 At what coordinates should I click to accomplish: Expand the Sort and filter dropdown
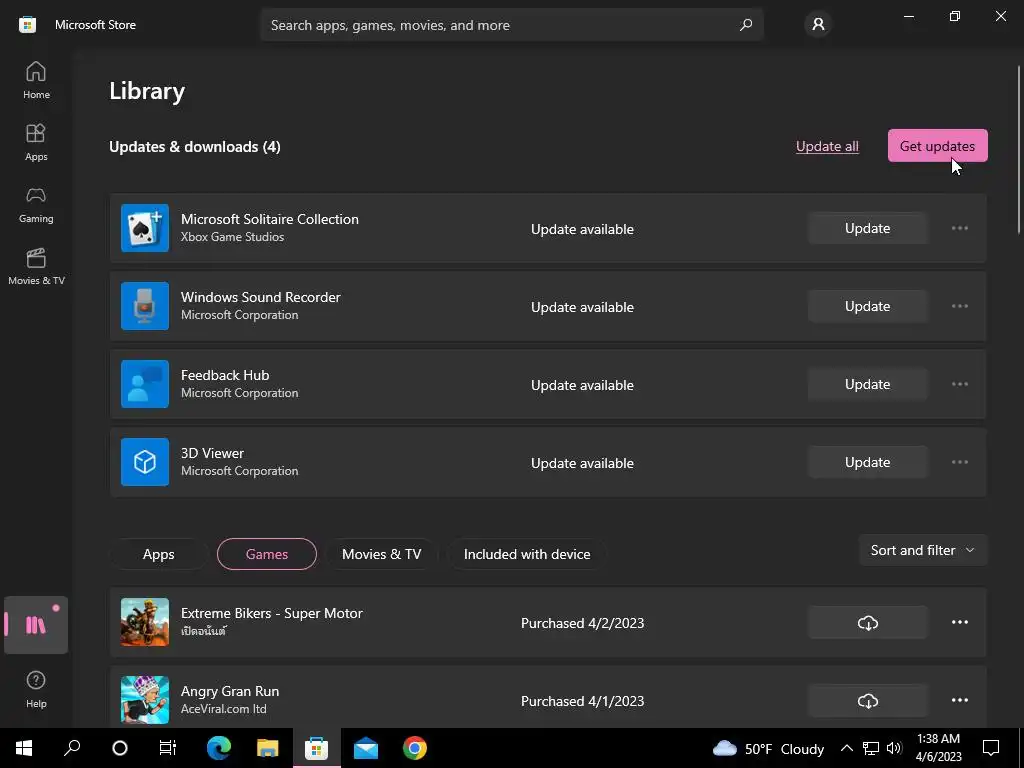(923, 551)
